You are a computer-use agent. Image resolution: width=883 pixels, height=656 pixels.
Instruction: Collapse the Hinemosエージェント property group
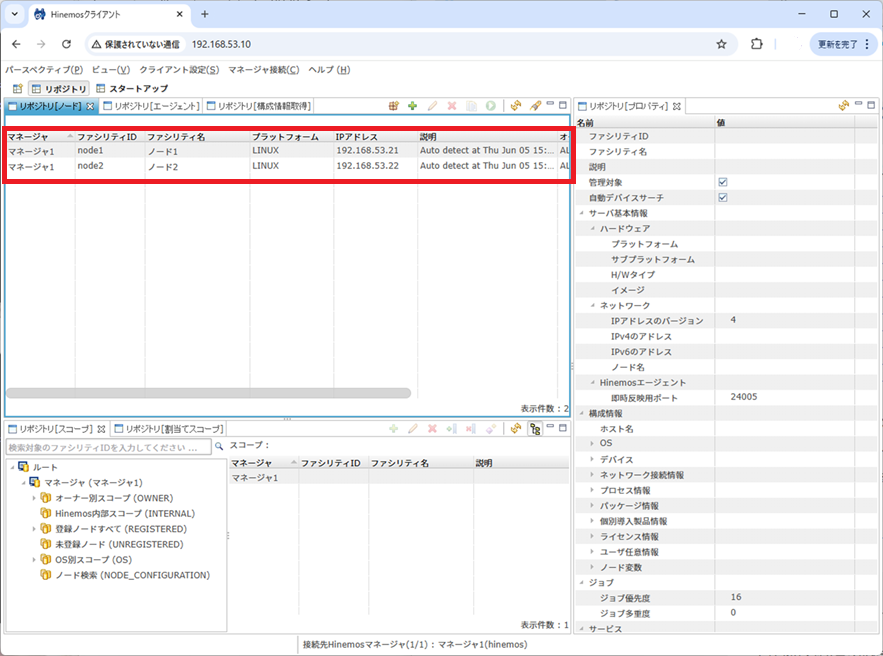(x=592, y=382)
